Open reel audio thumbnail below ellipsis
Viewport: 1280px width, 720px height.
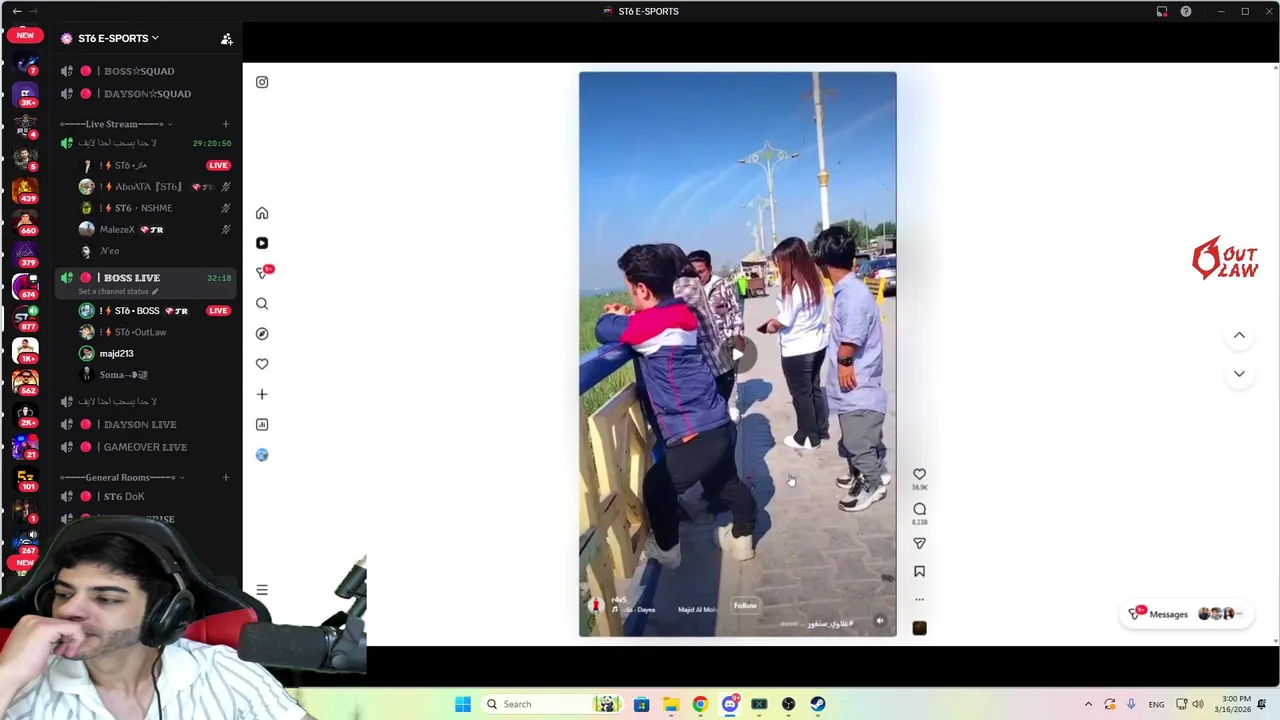[919, 628]
